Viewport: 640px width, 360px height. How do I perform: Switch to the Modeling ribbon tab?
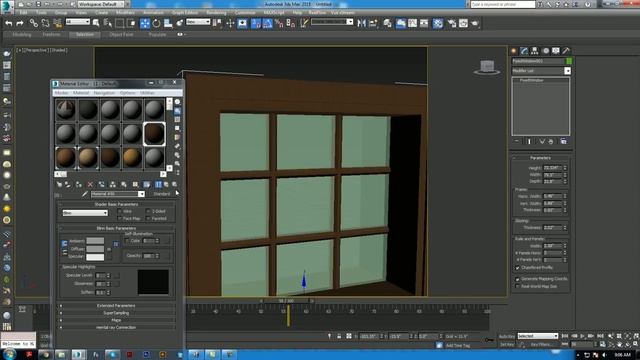pyautogui.click(x=22, y=35)
